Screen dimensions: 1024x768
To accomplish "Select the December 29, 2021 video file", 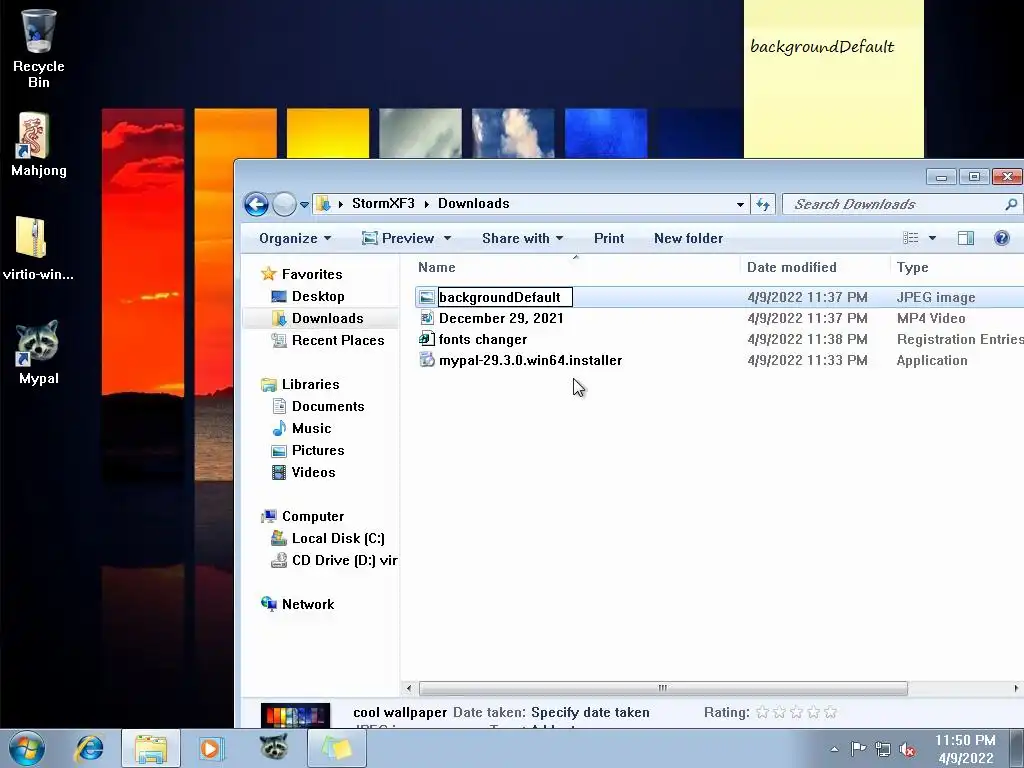I will tap(501, 318).
